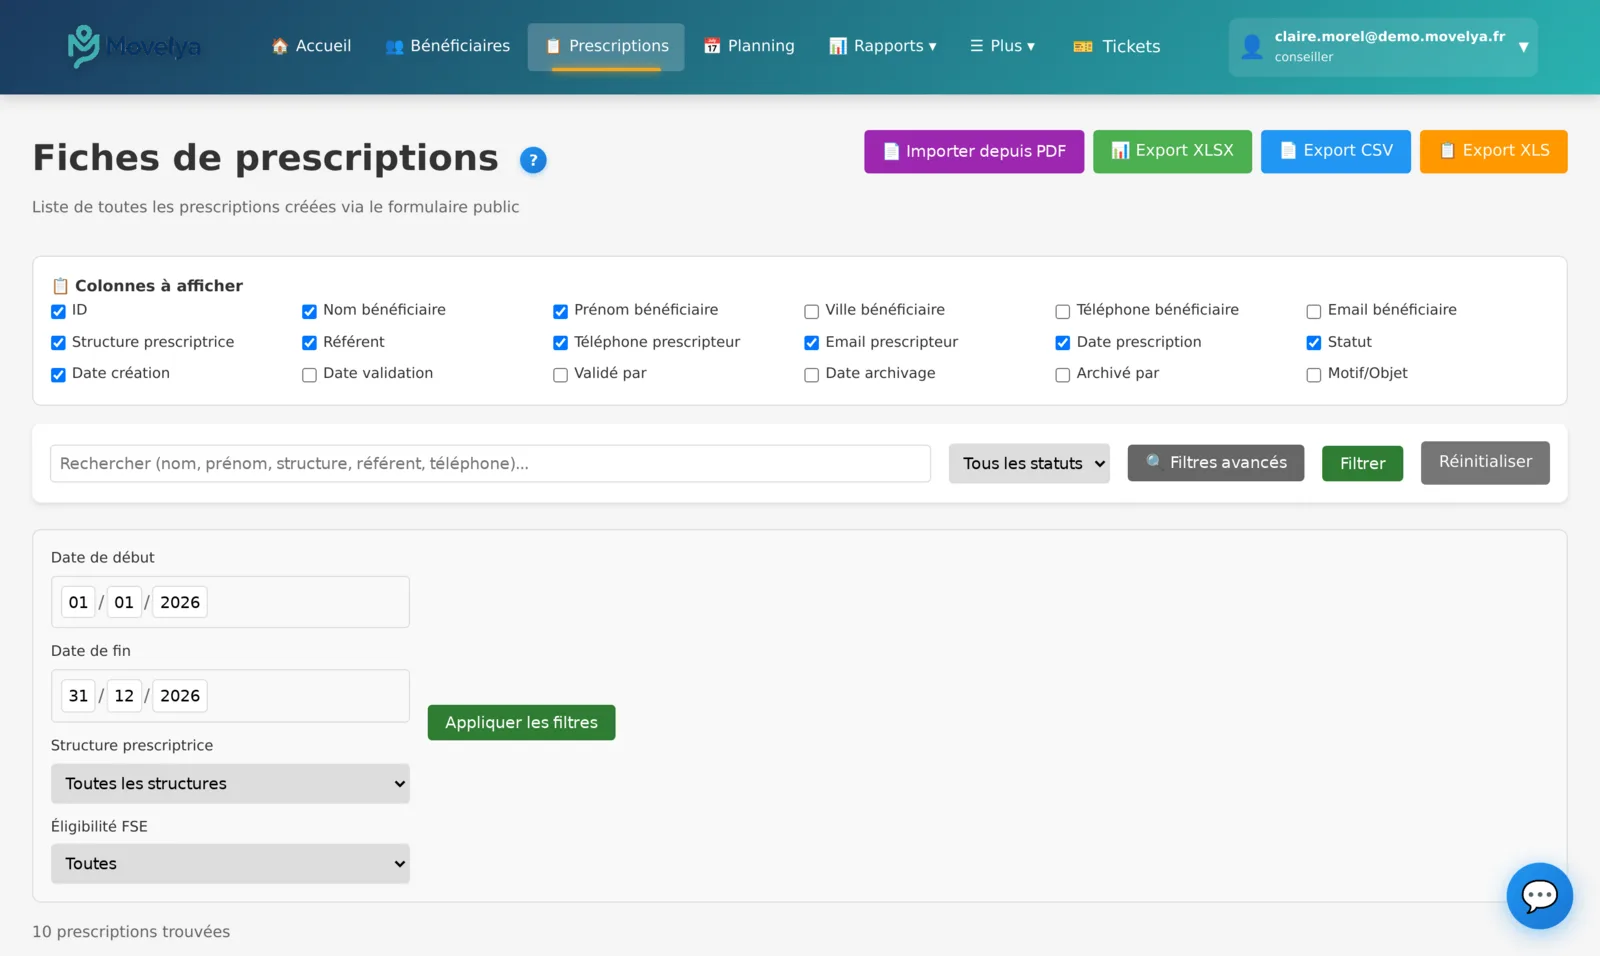The width and height of the screenshot is (1600, 956).
Task: Open the Tous les statuts dropdown
Action: (x=1029, y=463)
